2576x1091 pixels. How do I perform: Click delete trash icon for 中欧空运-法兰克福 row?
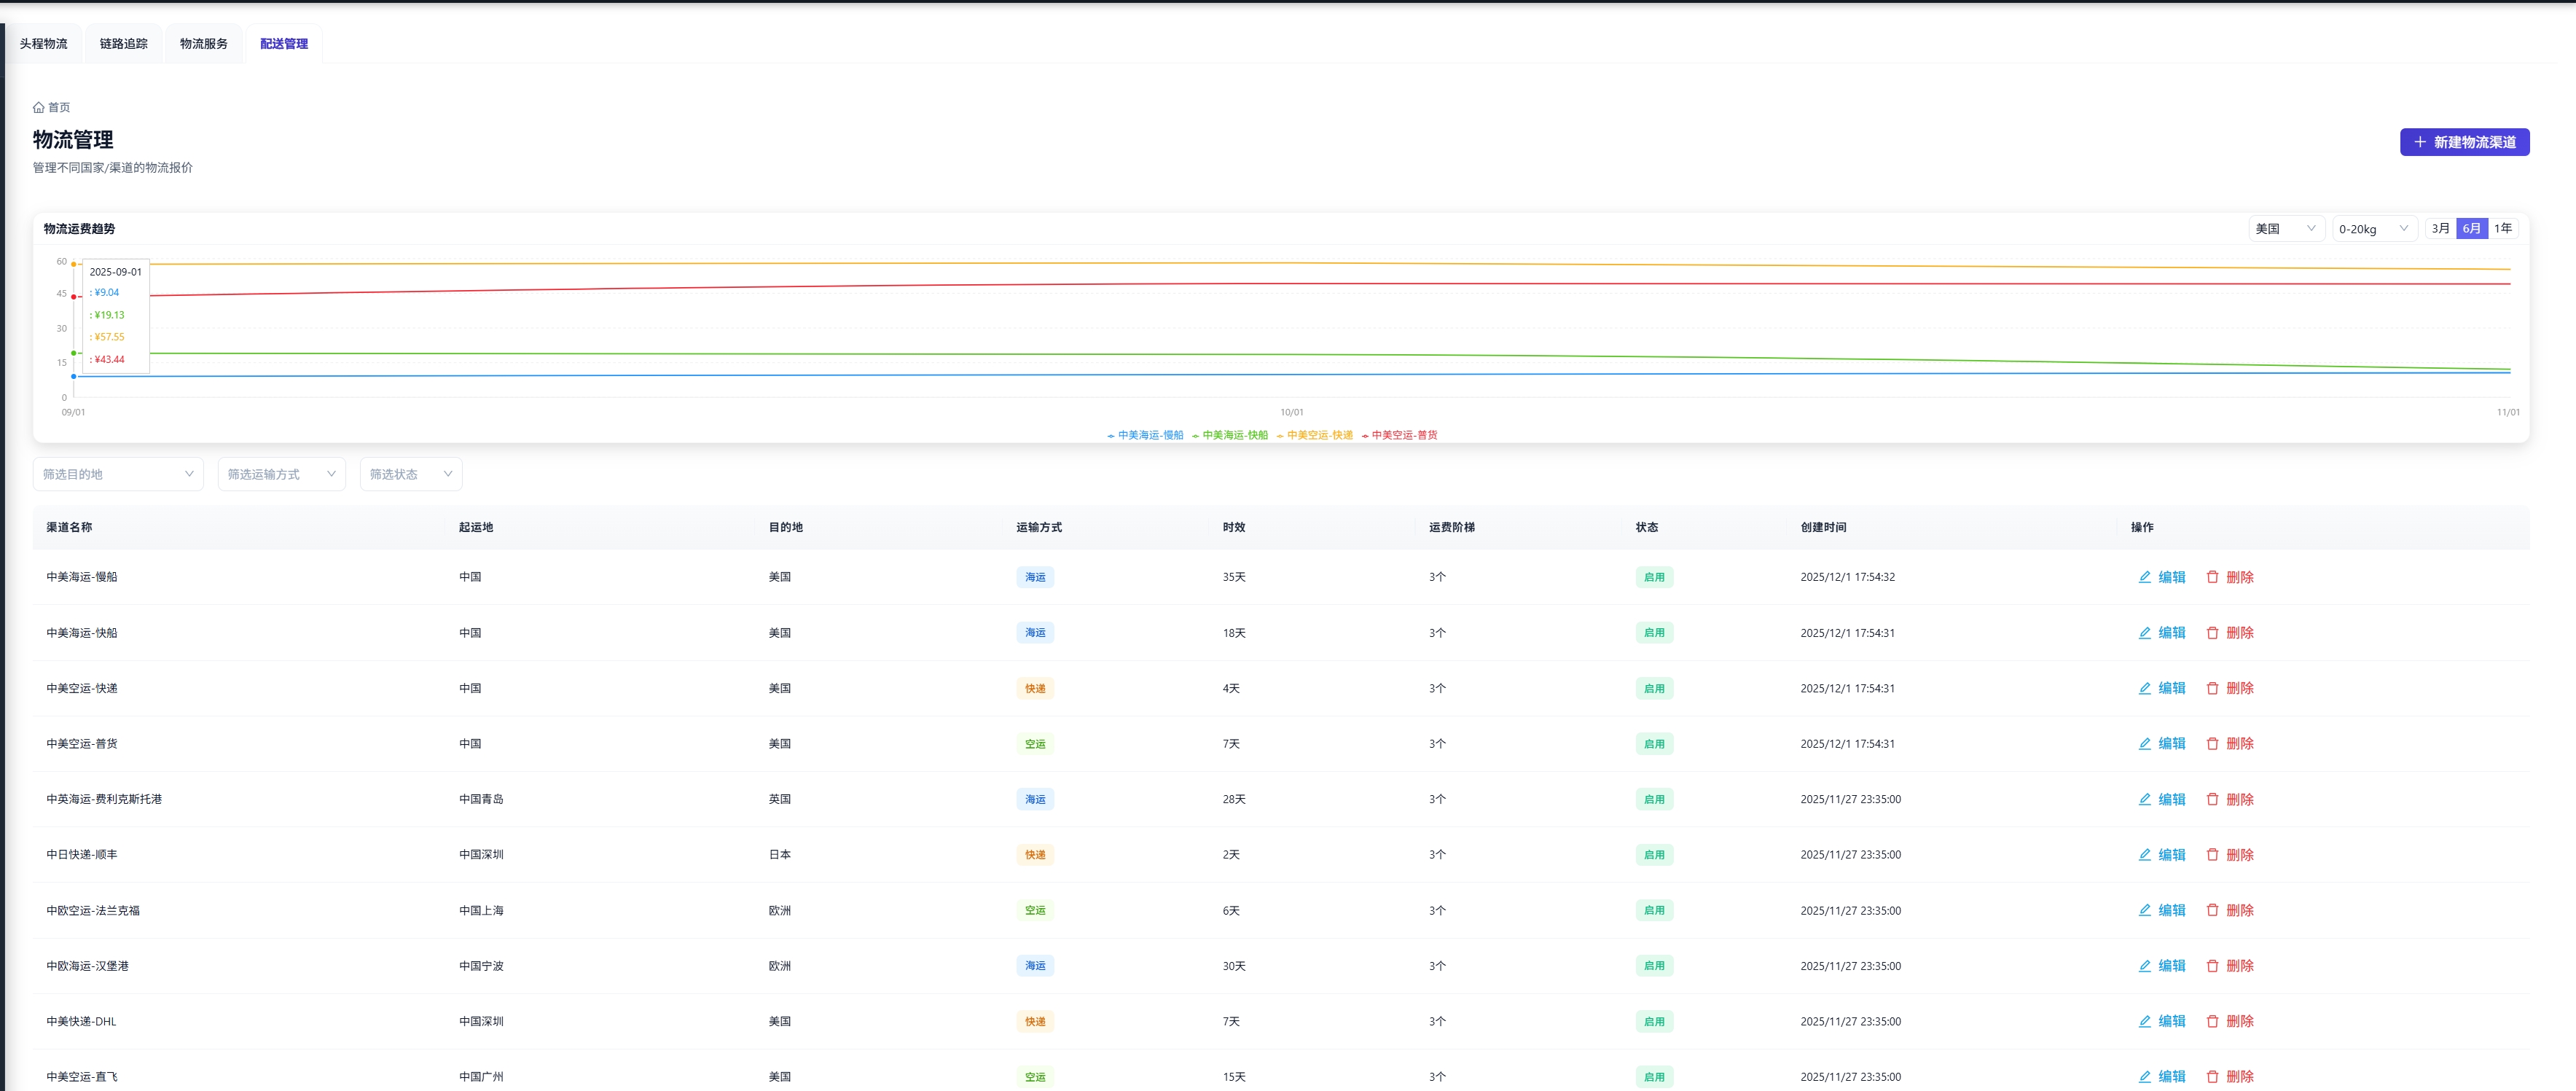pos(2212,910)
